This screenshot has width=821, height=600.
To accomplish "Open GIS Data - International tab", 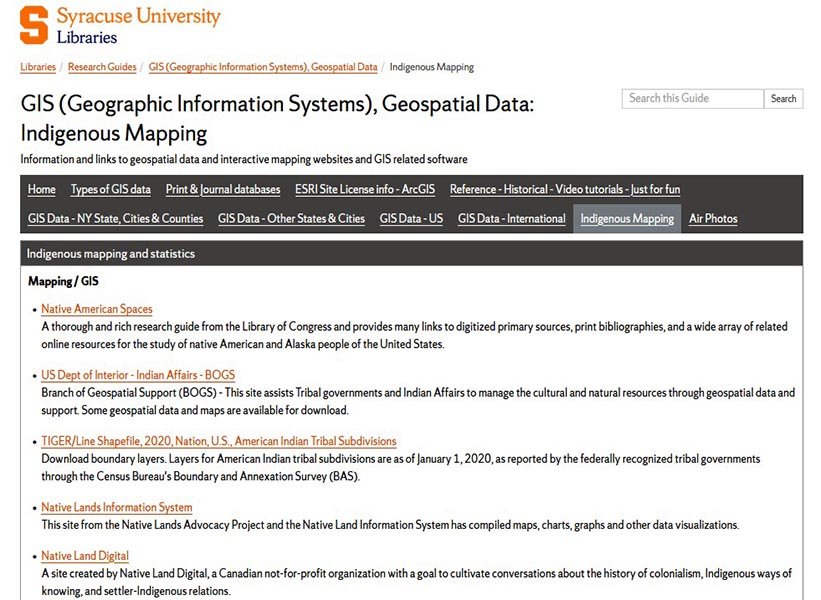I will click(512, 219).
